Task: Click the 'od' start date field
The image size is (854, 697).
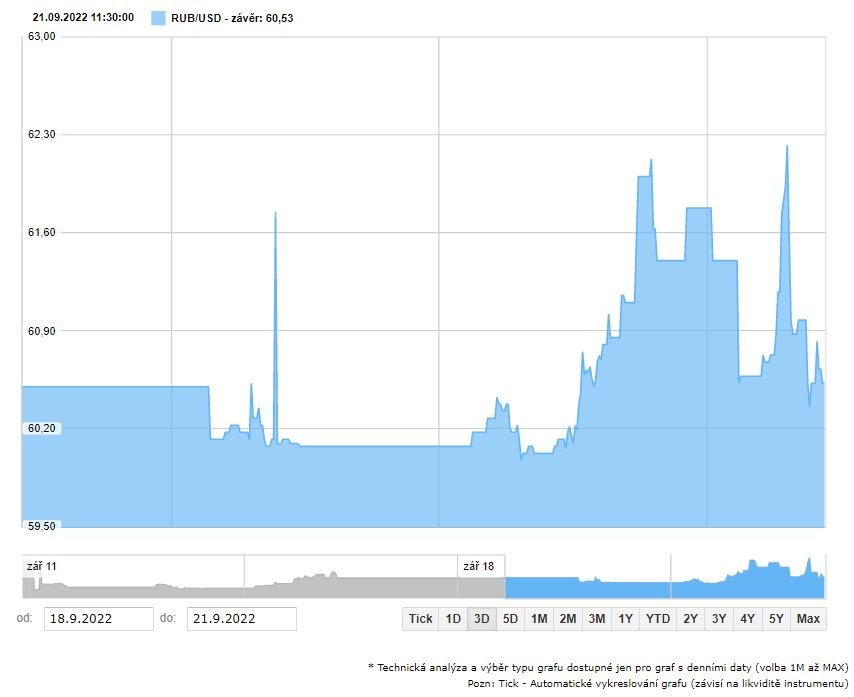Action: (98, 619)
